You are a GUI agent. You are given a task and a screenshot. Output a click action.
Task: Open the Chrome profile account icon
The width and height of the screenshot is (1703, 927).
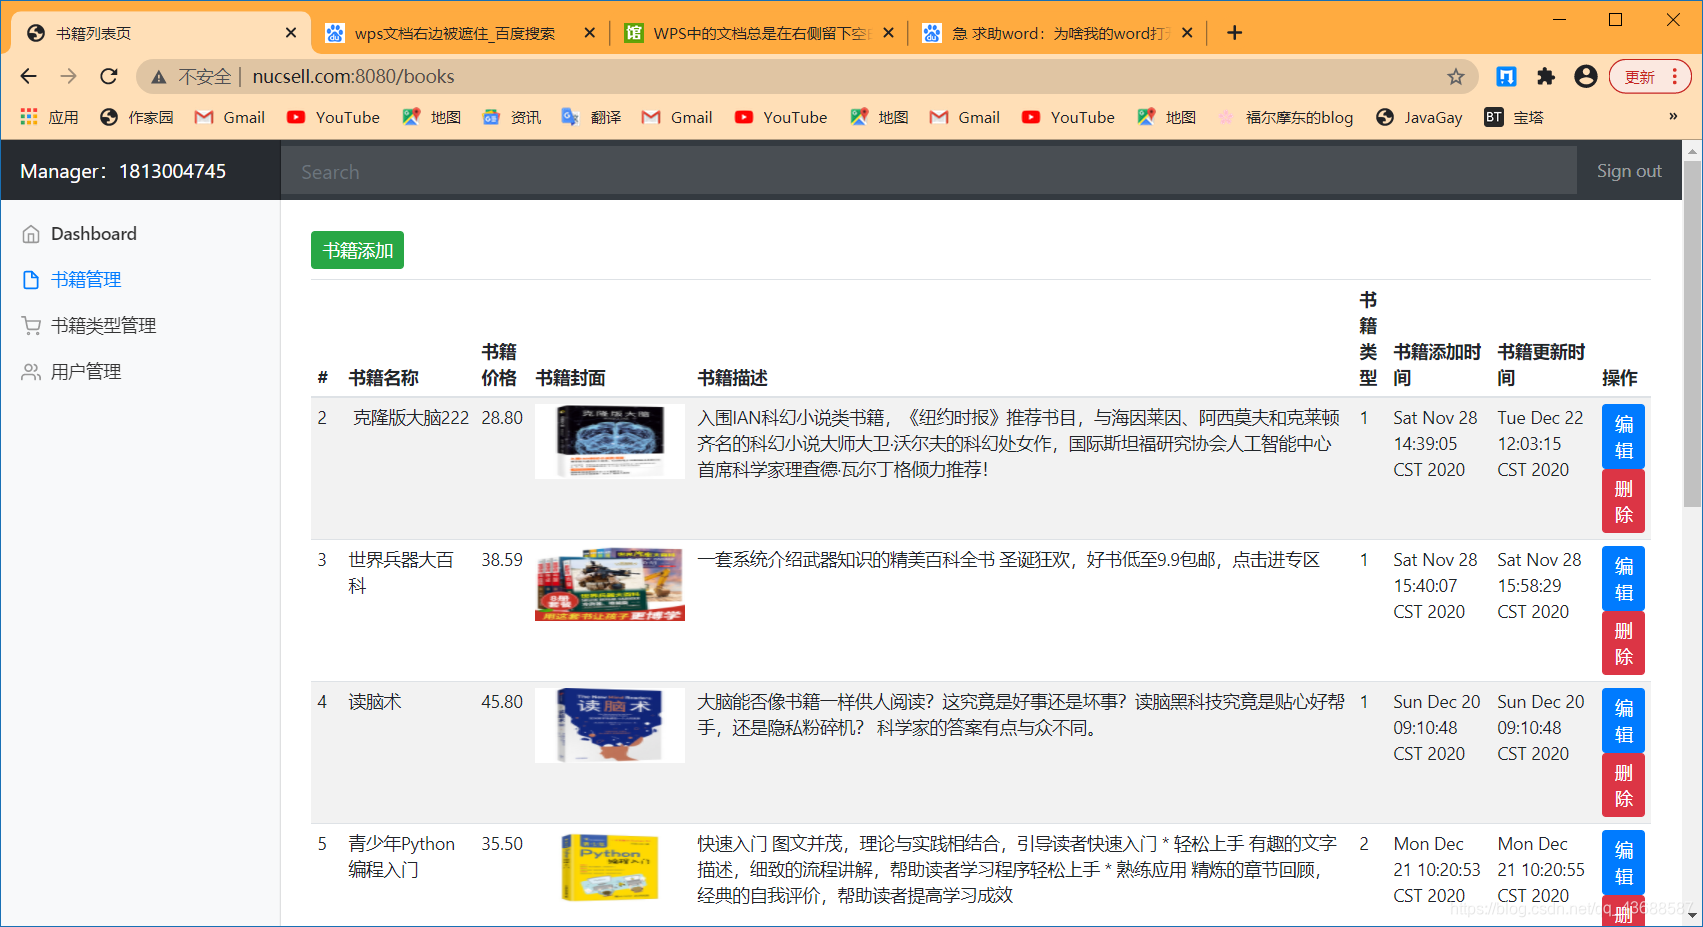coord(1586,77)
